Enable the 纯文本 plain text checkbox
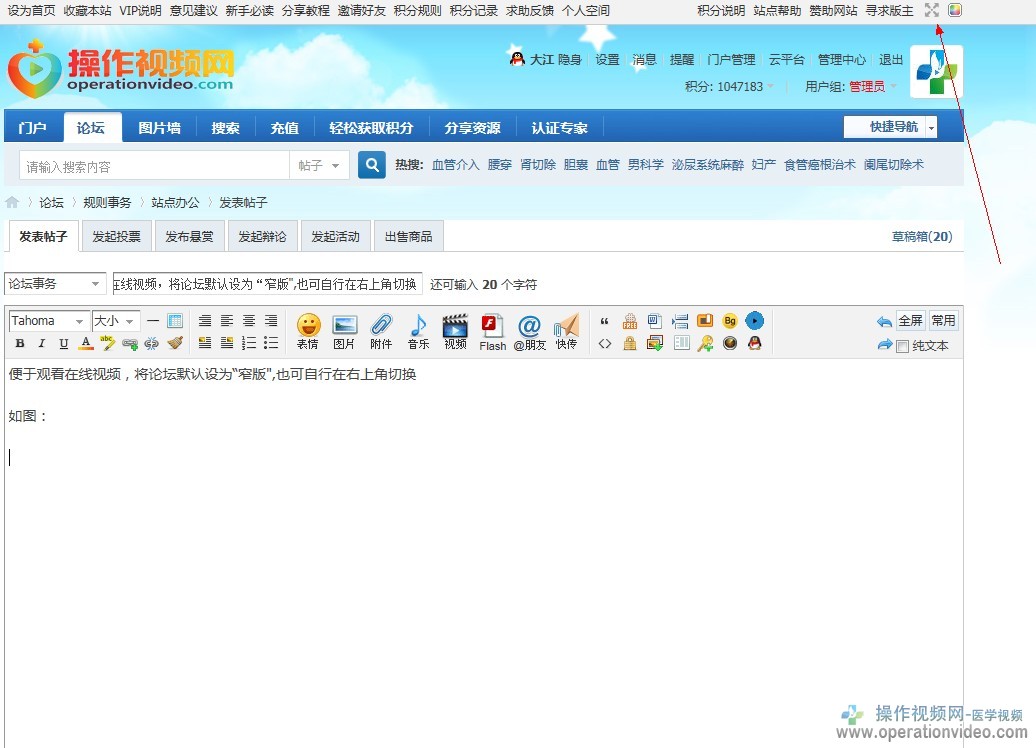Screen dimensions: 1036x748 [x=903, y=346]
